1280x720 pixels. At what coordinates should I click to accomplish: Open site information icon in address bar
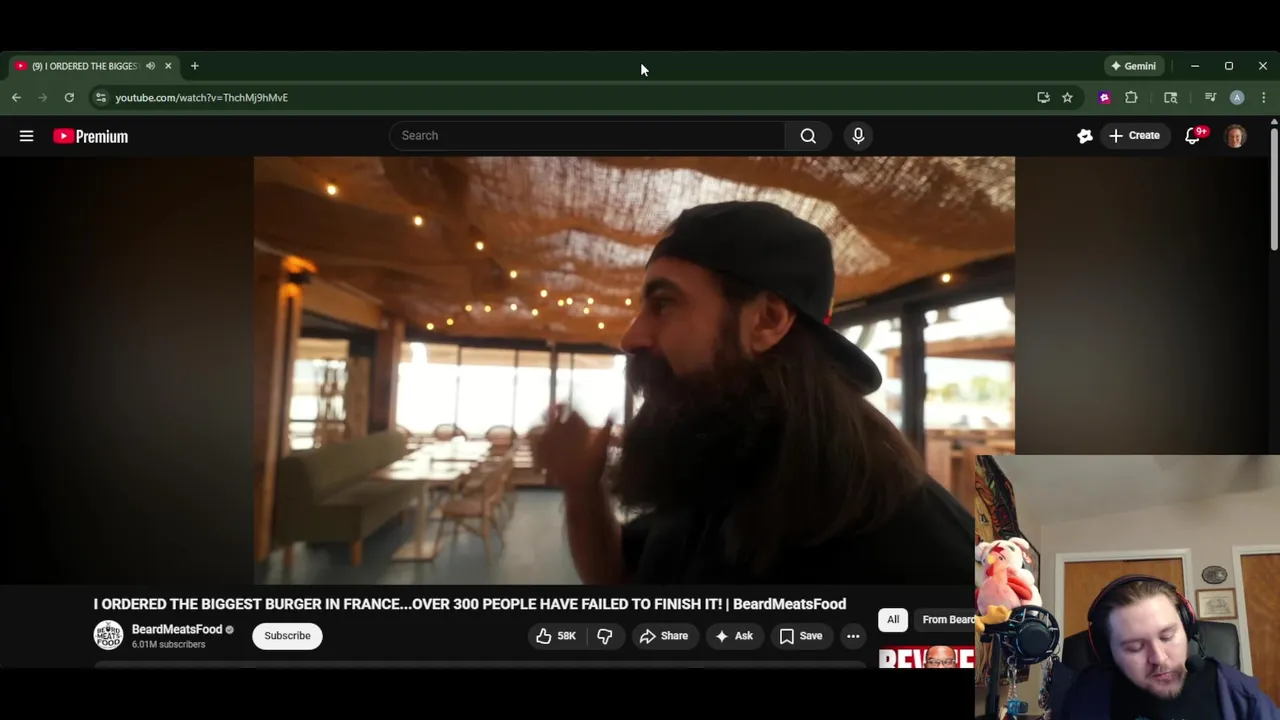point(100,97)
